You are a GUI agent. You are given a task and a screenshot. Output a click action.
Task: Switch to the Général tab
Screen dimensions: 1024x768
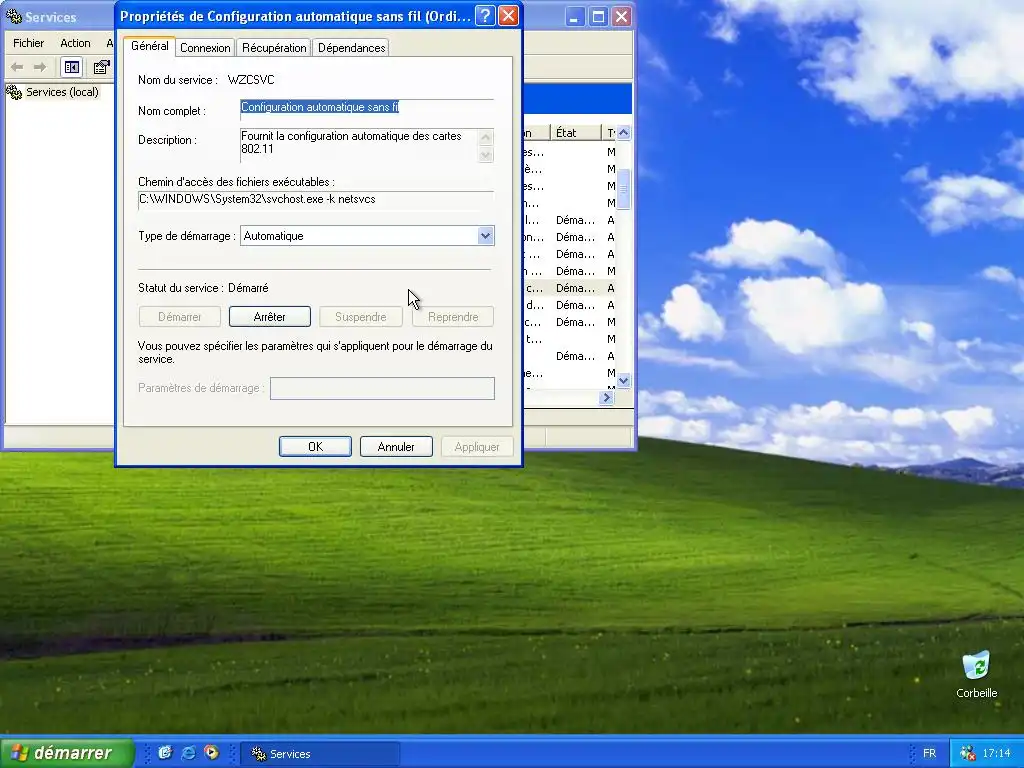(x=150, y=46)
